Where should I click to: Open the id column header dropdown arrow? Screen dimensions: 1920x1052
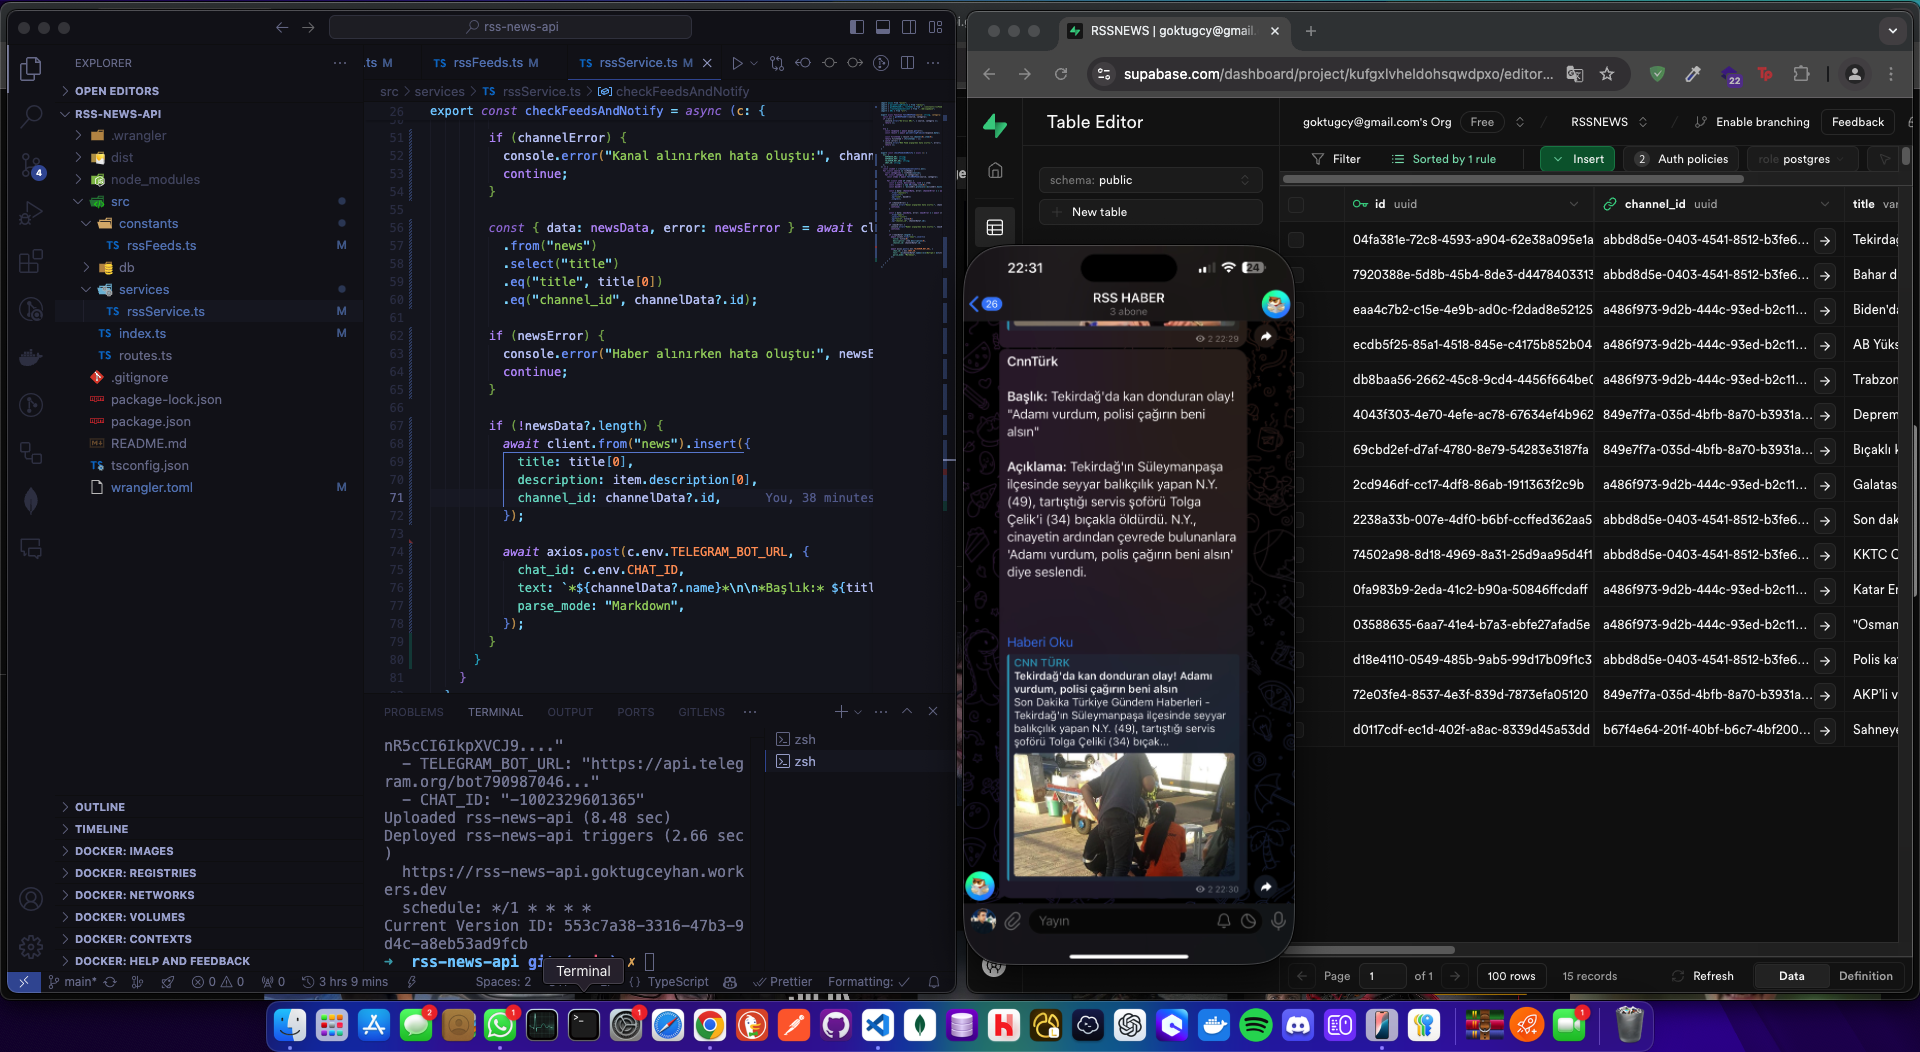(x=1574, y=204)
